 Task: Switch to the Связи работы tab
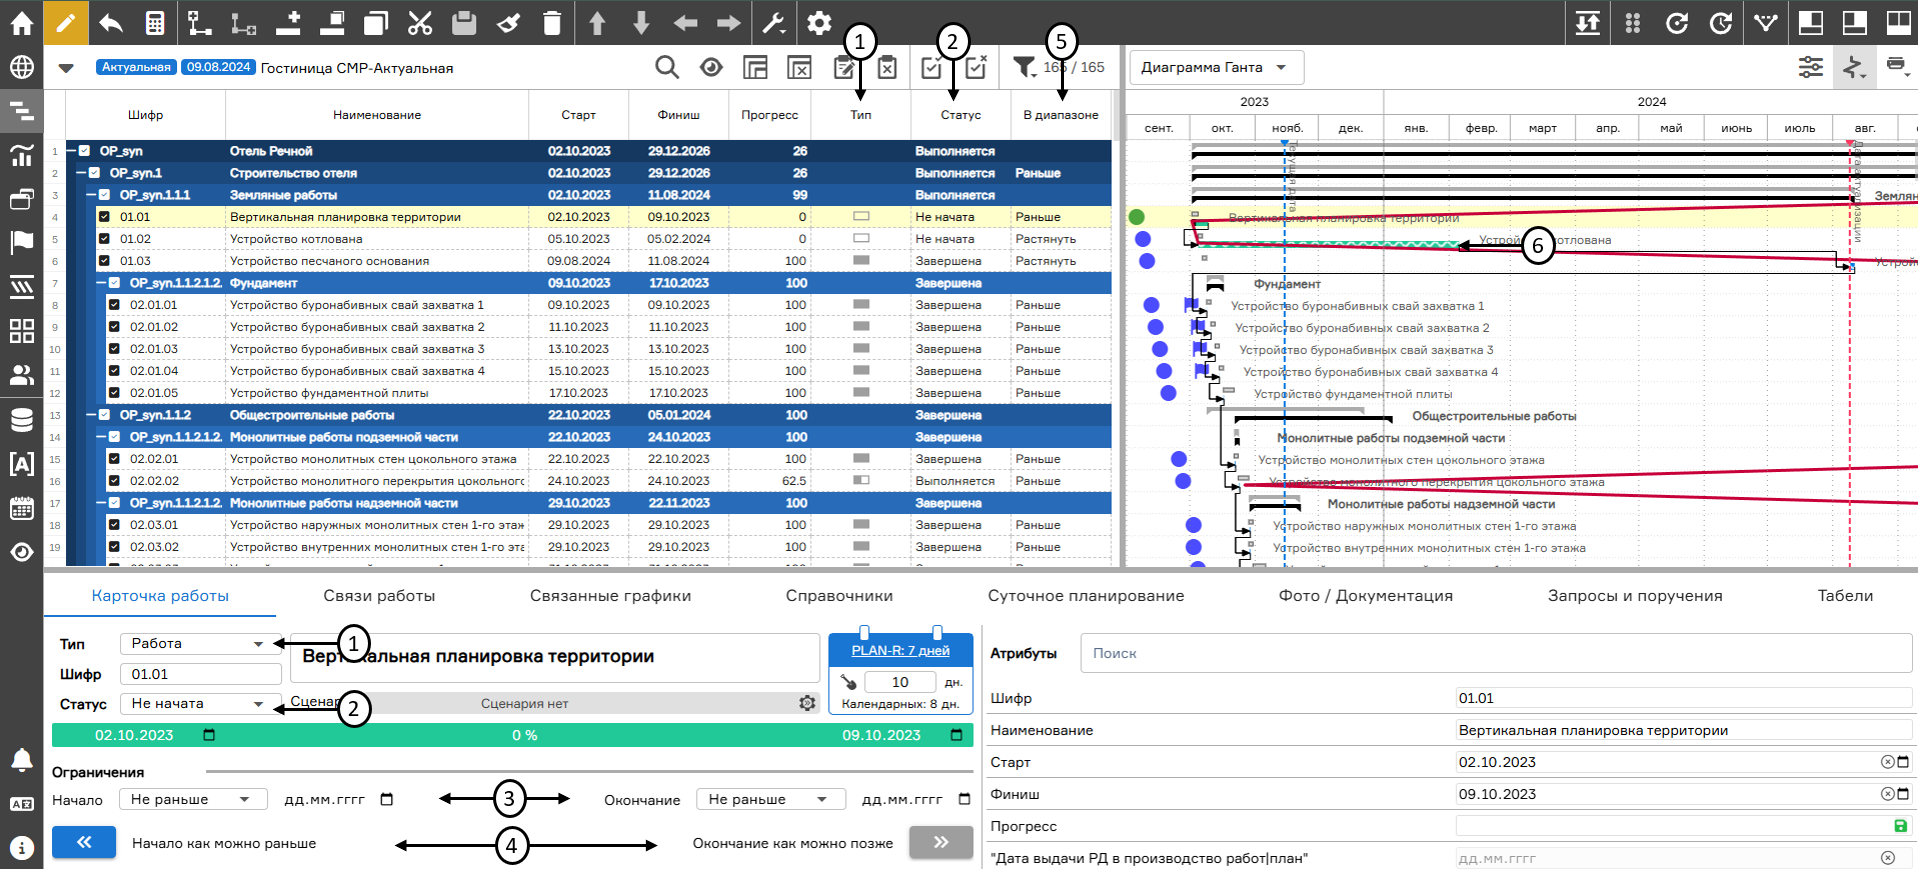(379, 596)
